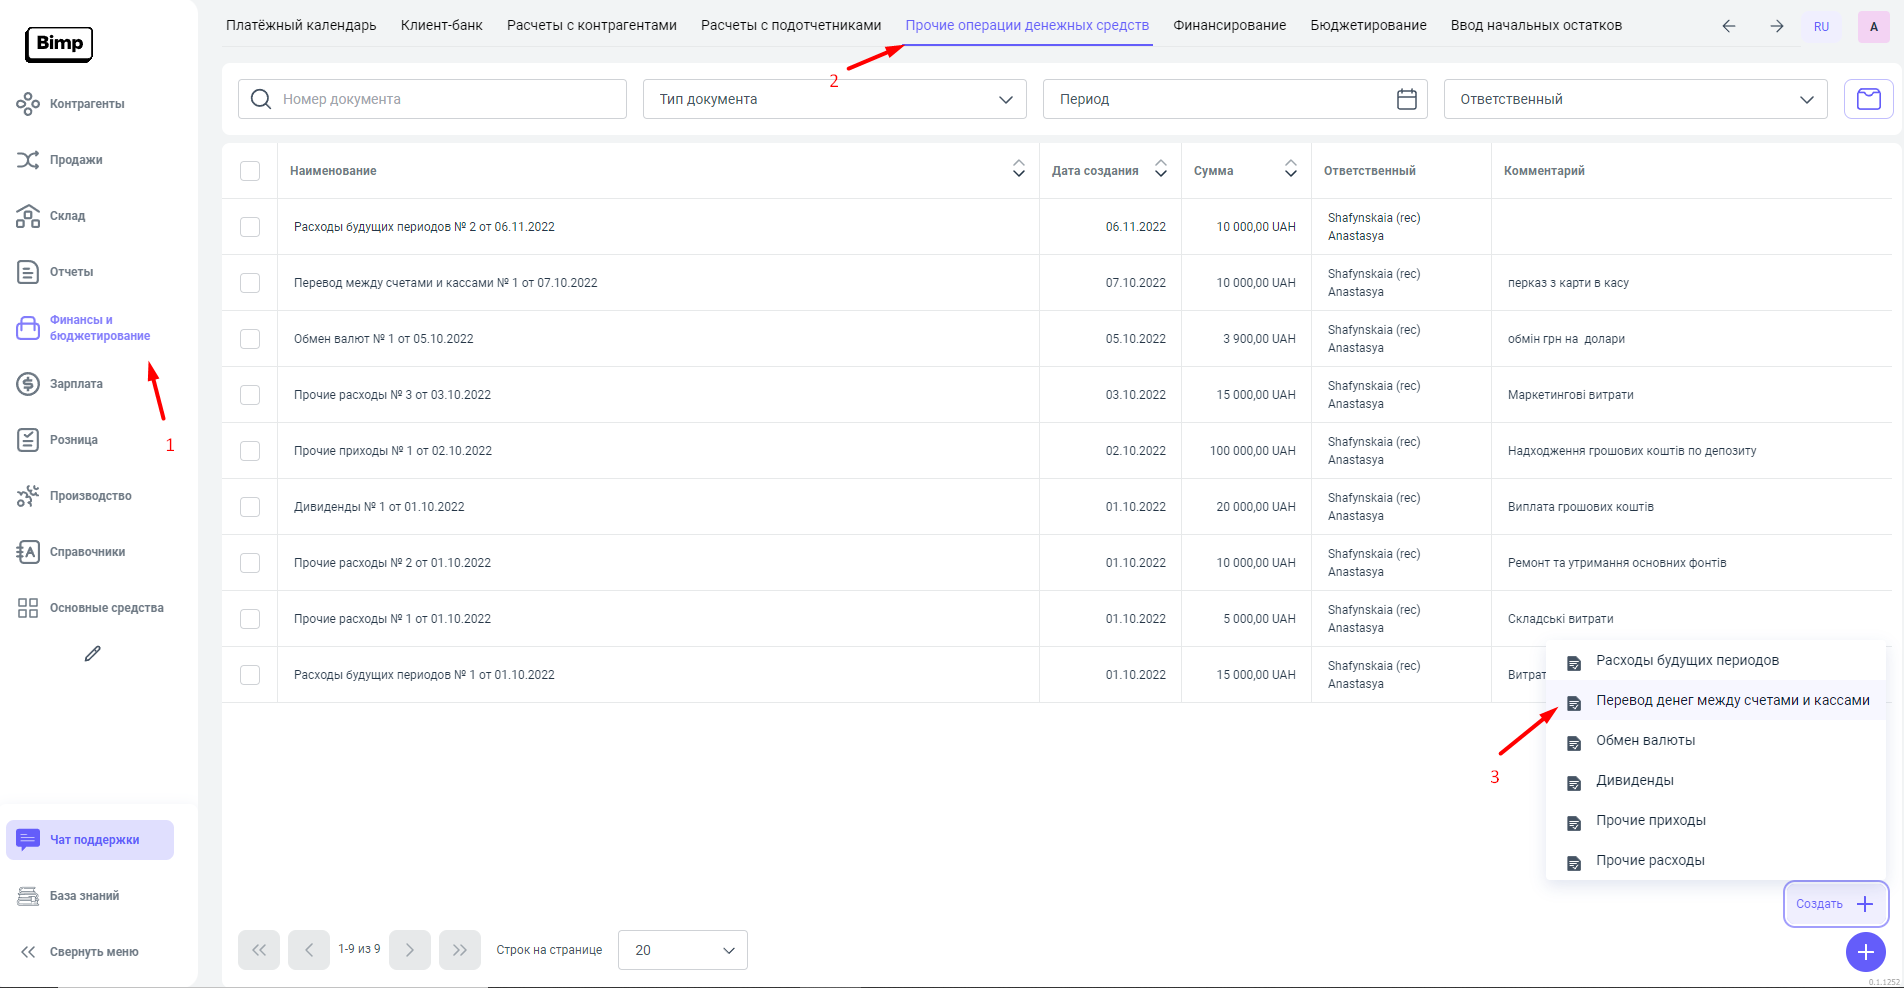Sort table by Сумма column

(x=1290, y=170)
